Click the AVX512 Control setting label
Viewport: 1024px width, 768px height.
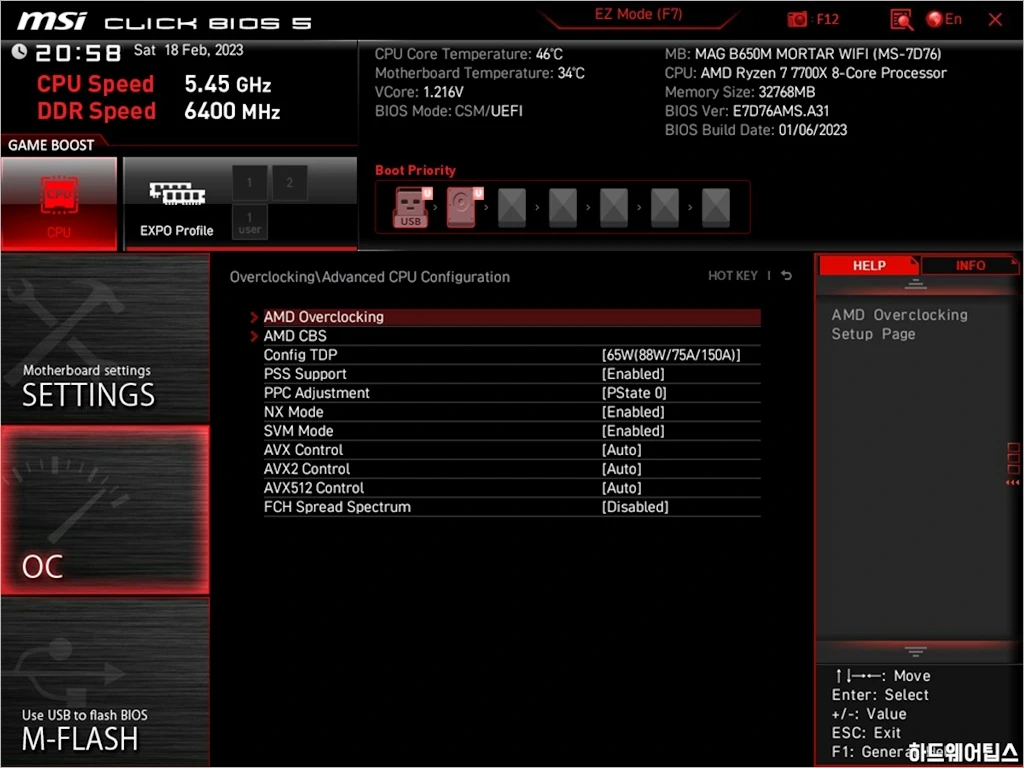[314, 488]
